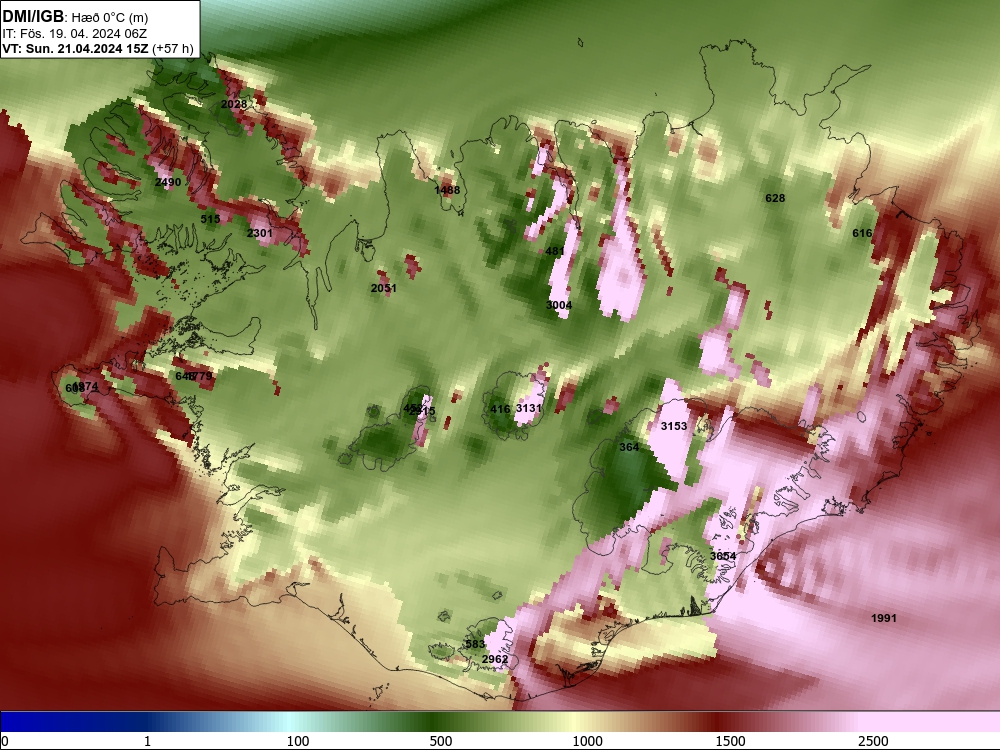1000x750 pixels.
Task: Click the map value 2051
Action: tap(384, 288)
